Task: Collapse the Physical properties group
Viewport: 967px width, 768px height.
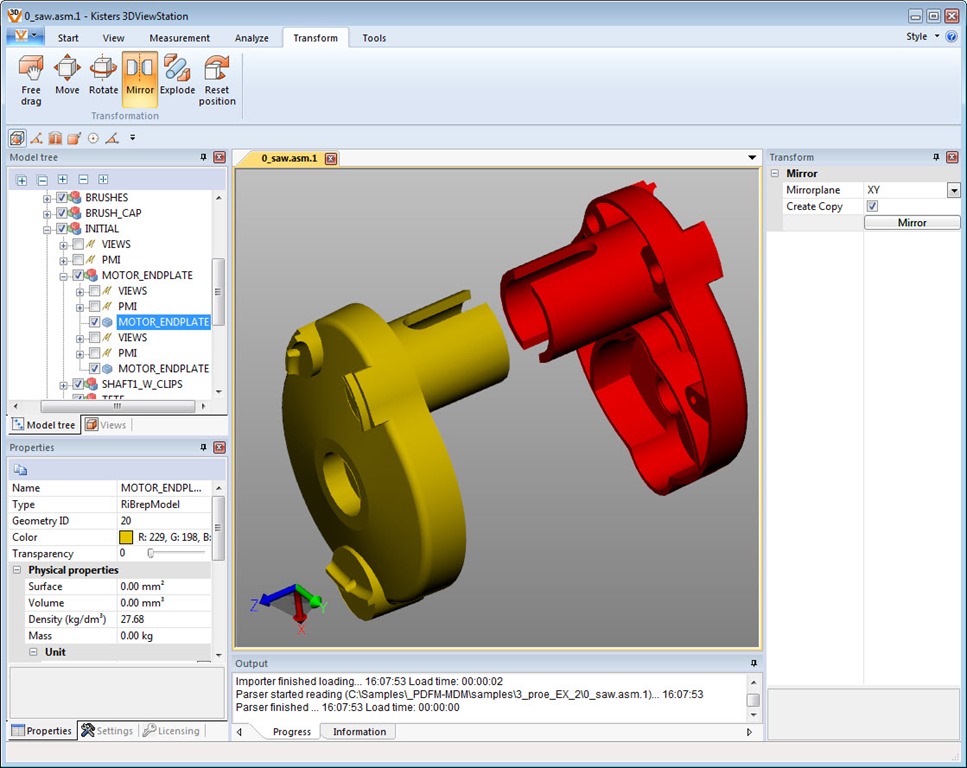Action: click(17, 569)
